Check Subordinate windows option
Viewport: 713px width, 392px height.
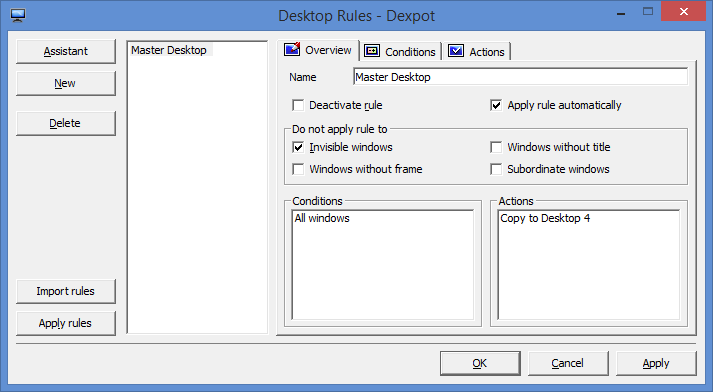(496, 169)
